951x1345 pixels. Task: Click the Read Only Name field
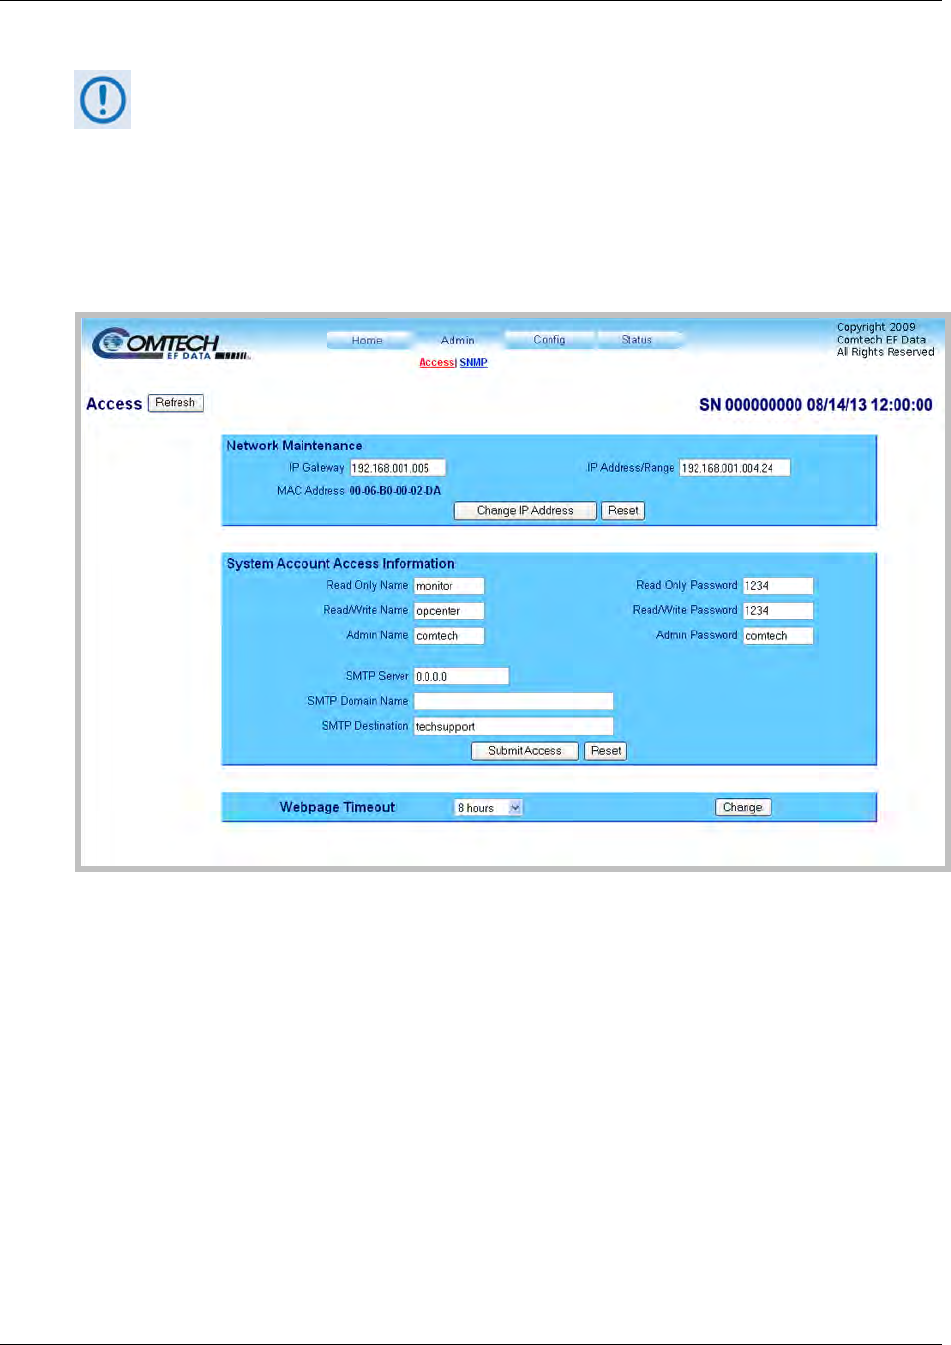pos(449,586)
